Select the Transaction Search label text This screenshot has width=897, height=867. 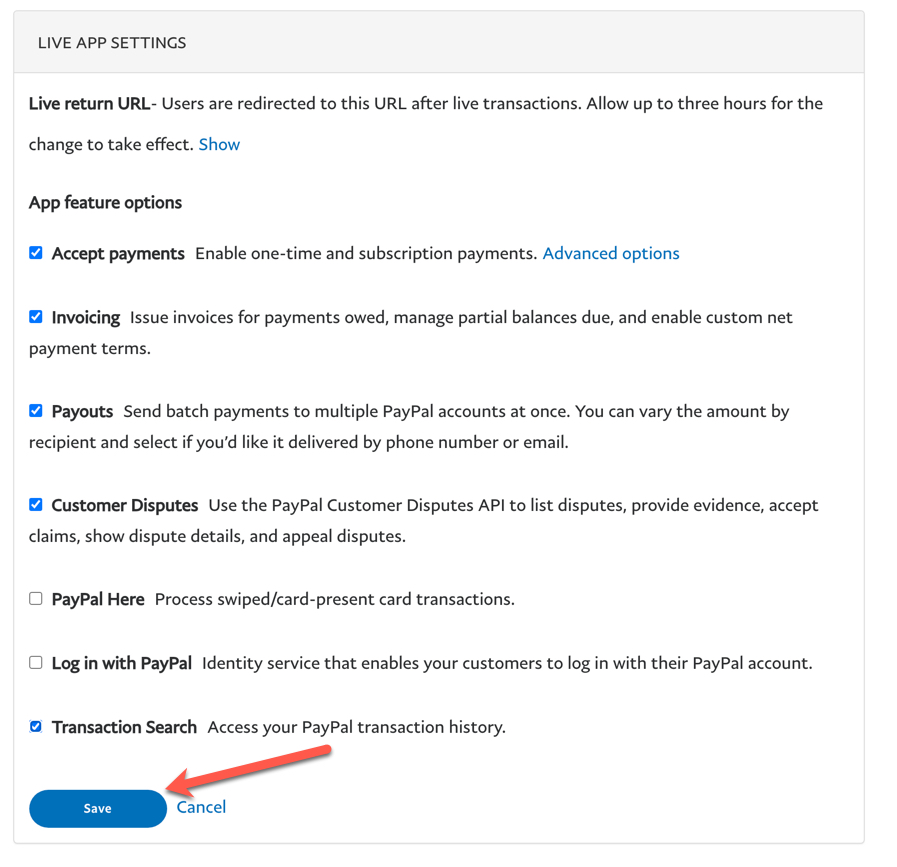click(124, 726)
